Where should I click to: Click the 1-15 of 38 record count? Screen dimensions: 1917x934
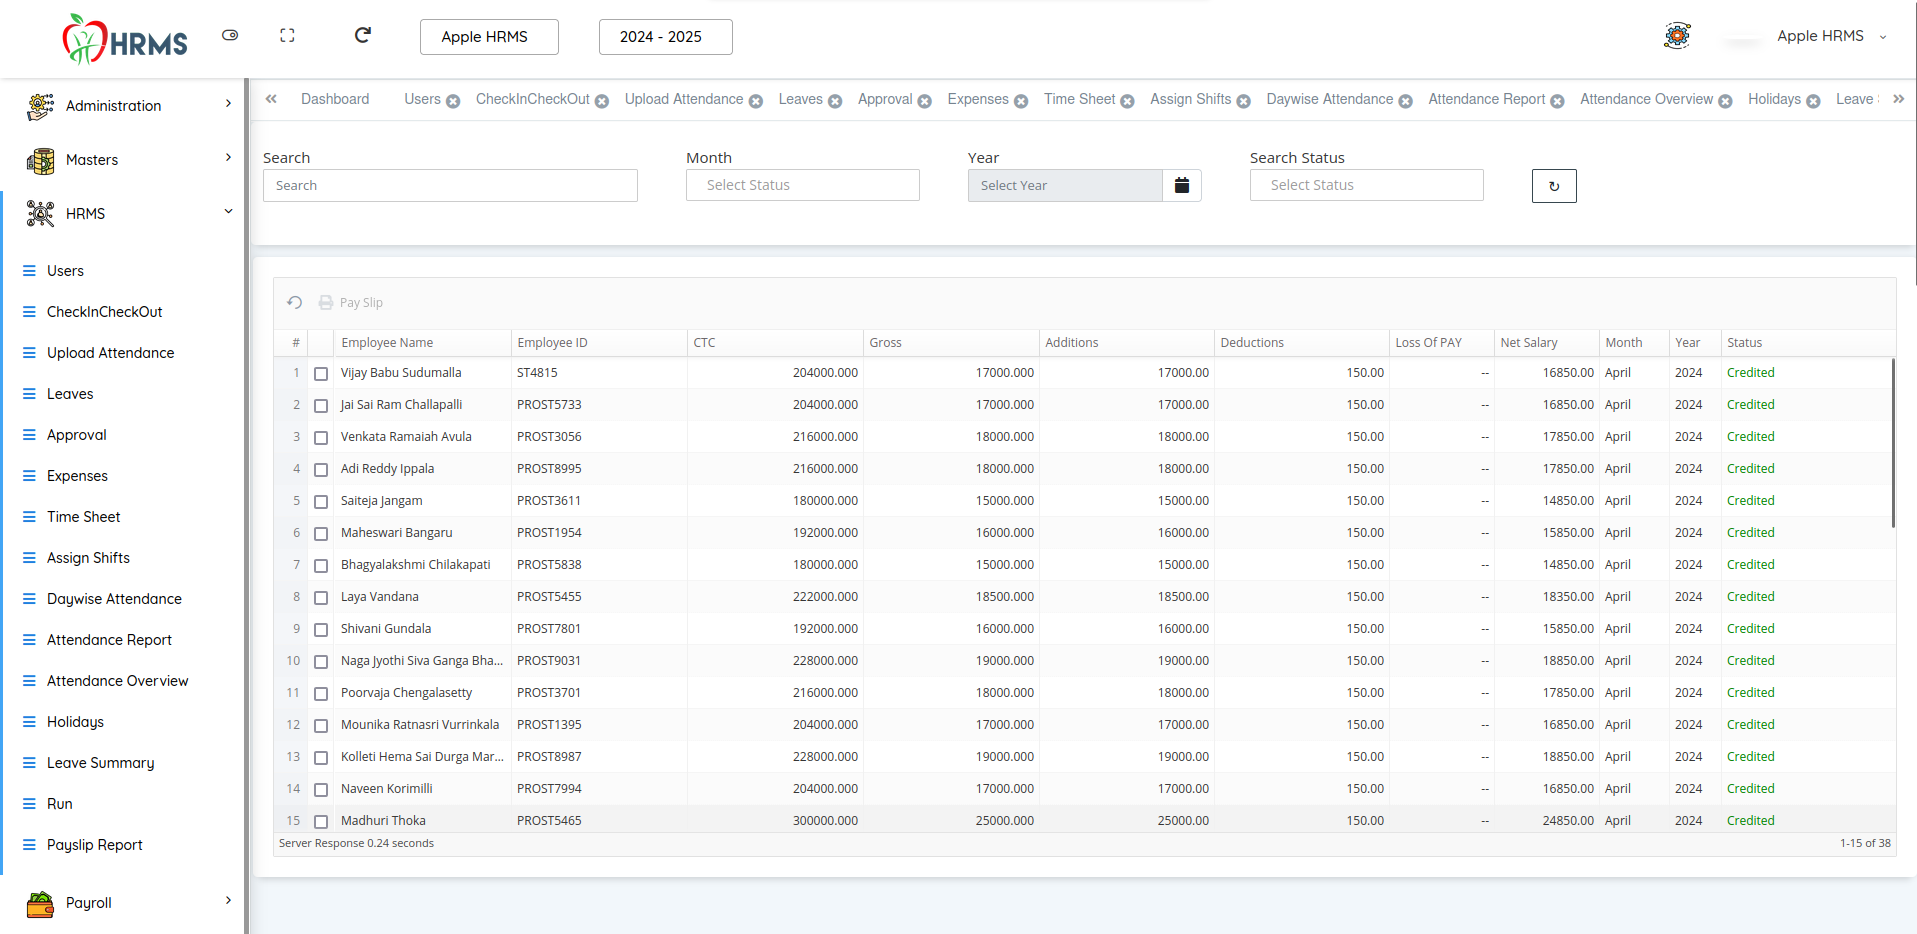pos(1865,844)
